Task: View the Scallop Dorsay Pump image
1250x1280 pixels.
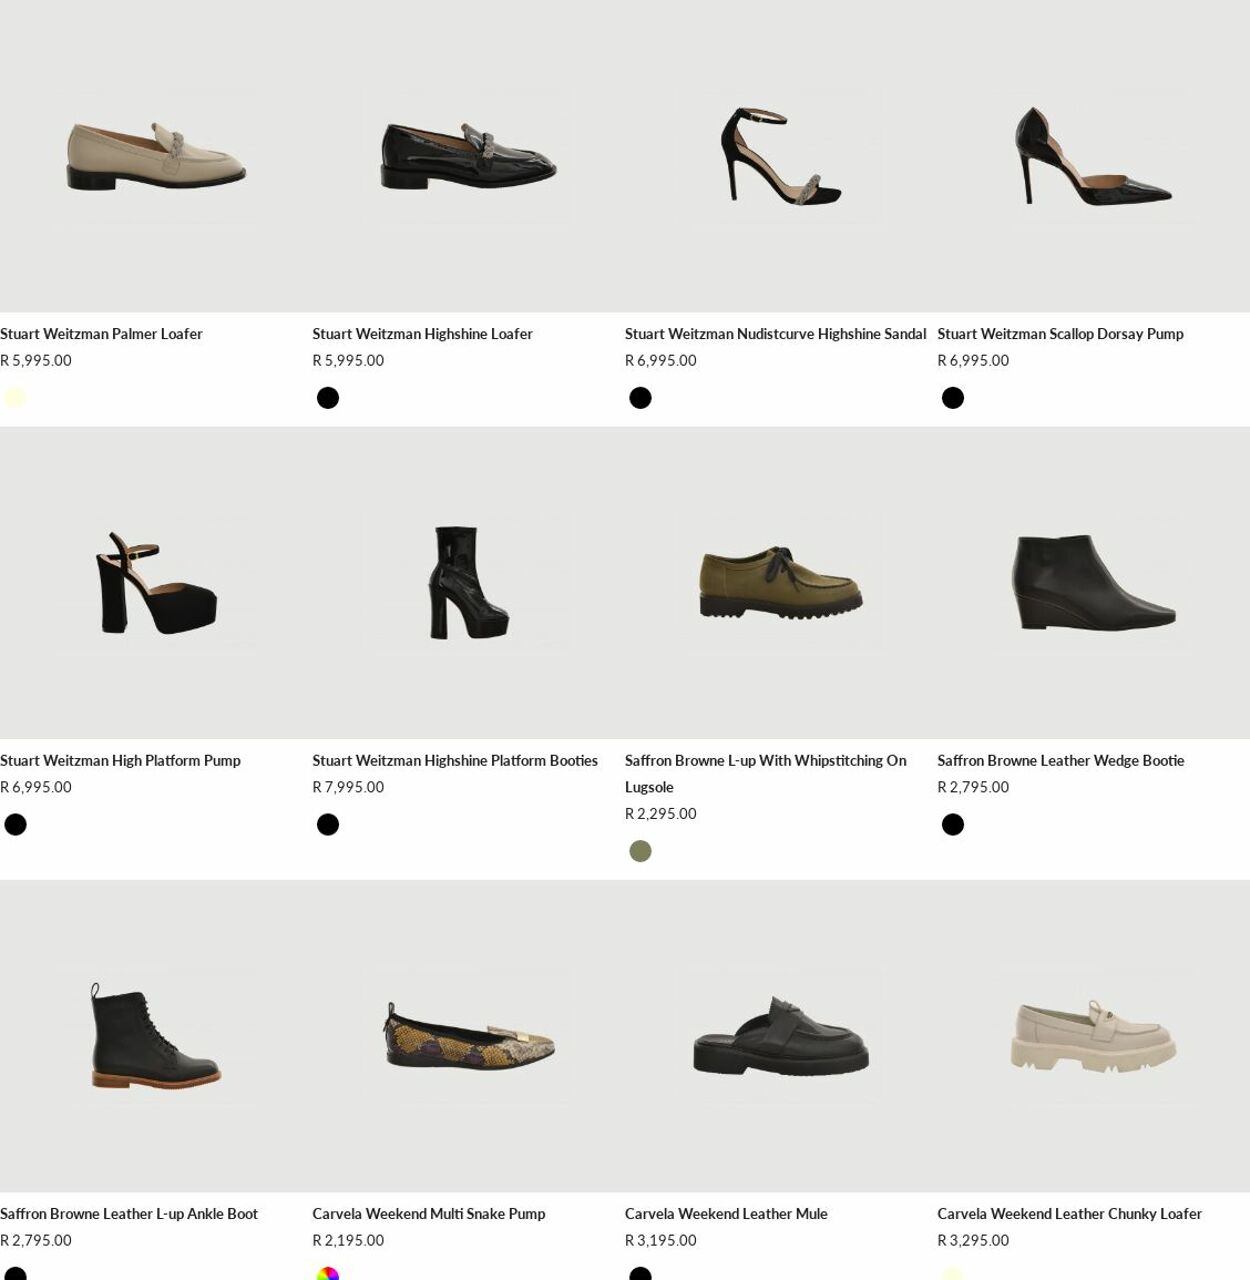Action: click(x=1093, y=156)
